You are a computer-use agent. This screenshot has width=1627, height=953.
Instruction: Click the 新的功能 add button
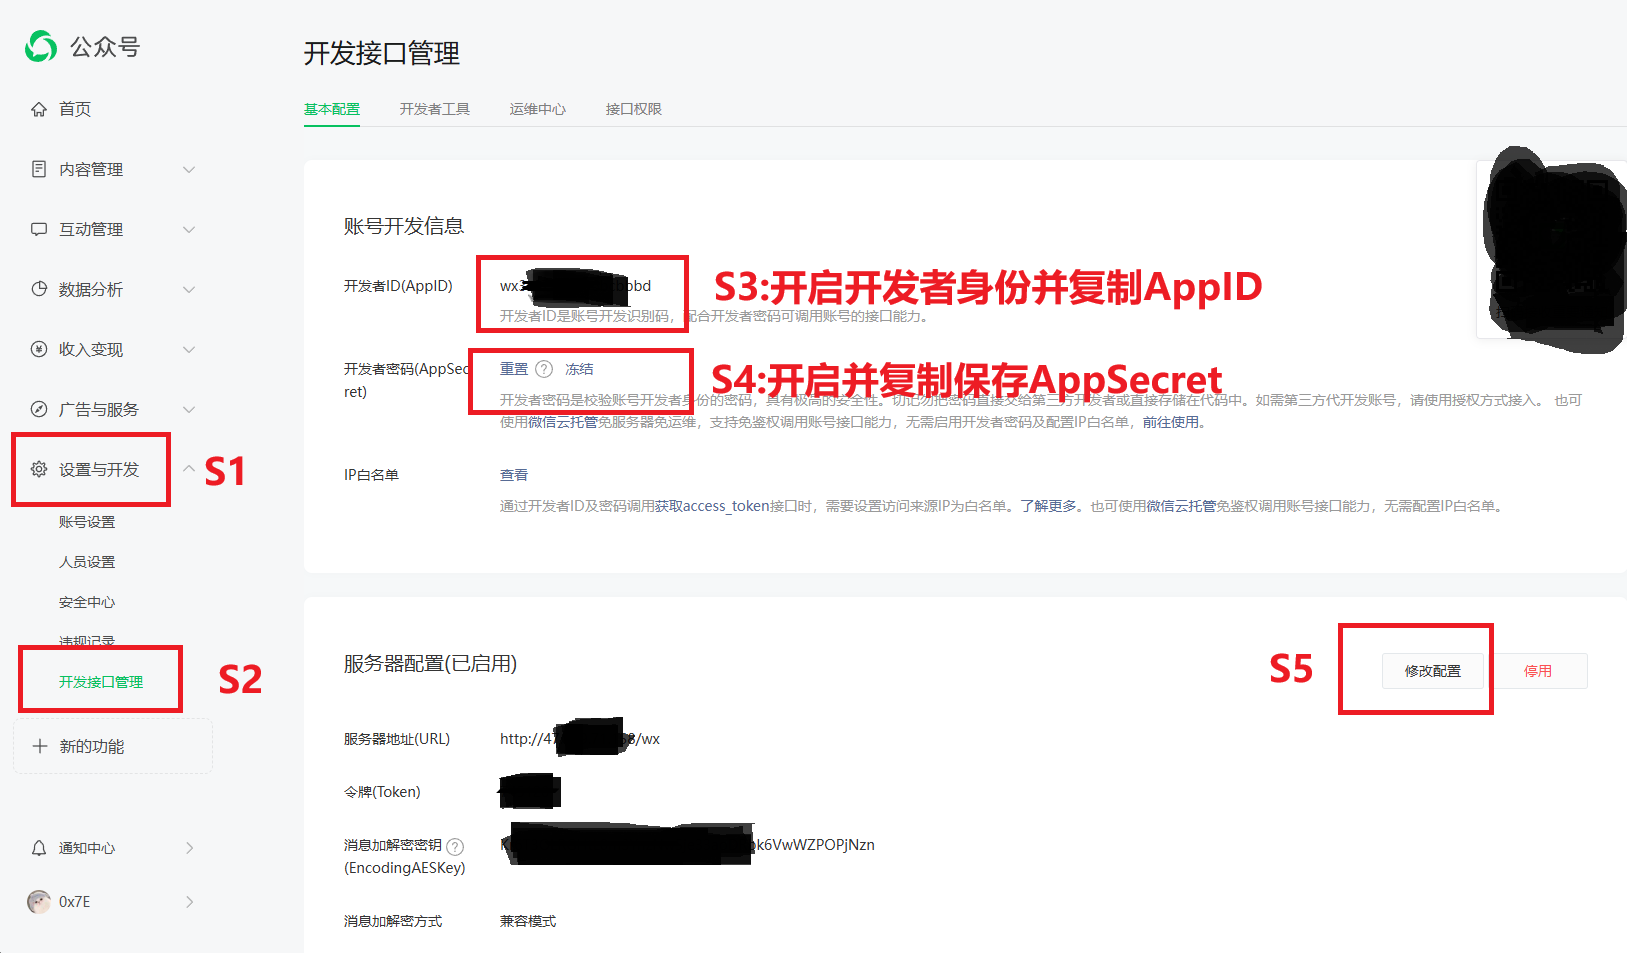(x=91, y=746)
